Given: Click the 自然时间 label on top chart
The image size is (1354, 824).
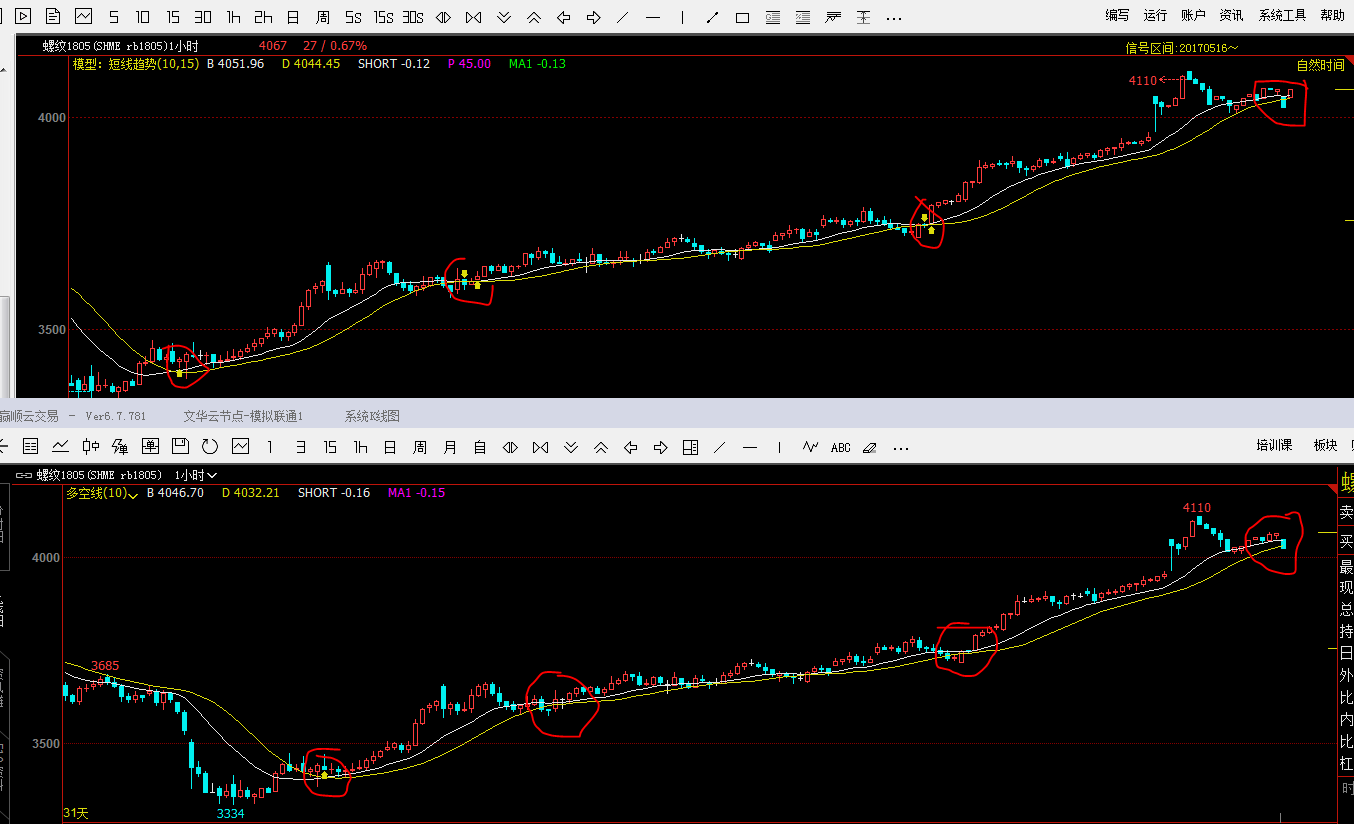Looking at the screenshot, I should (x=1321, y=65).
